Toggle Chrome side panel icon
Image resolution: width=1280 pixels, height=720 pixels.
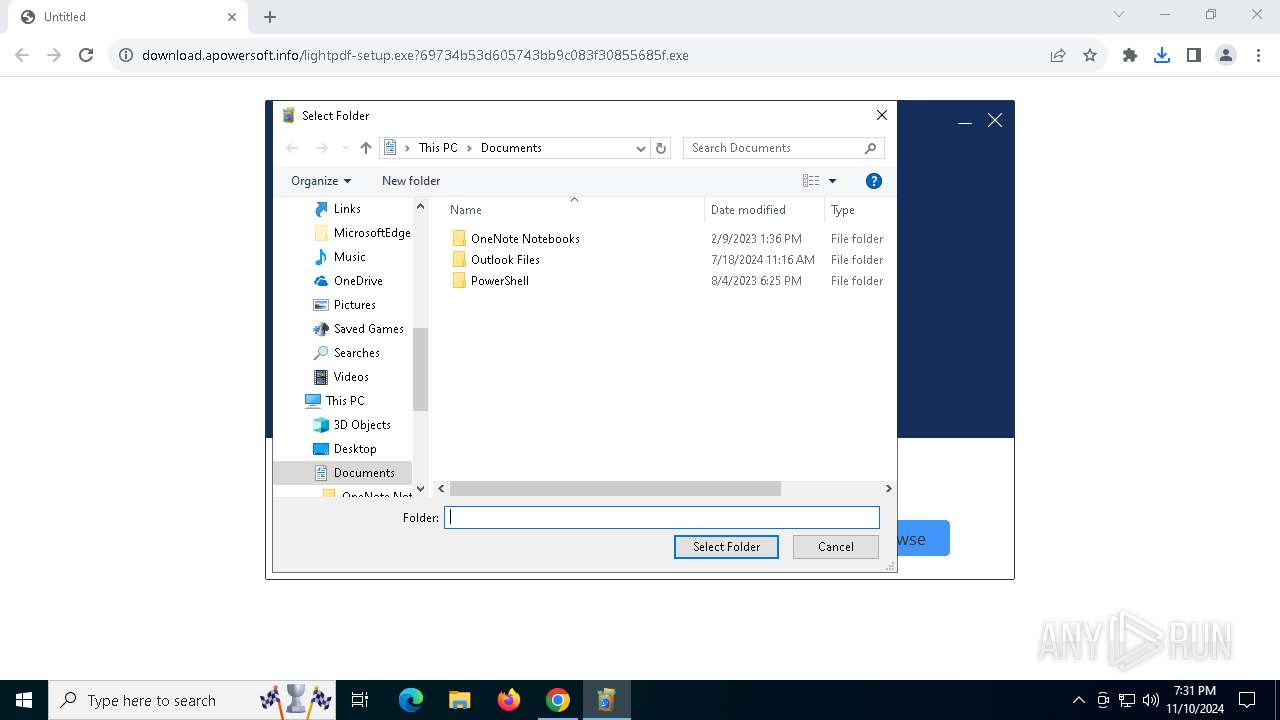tap(1194, 56)
